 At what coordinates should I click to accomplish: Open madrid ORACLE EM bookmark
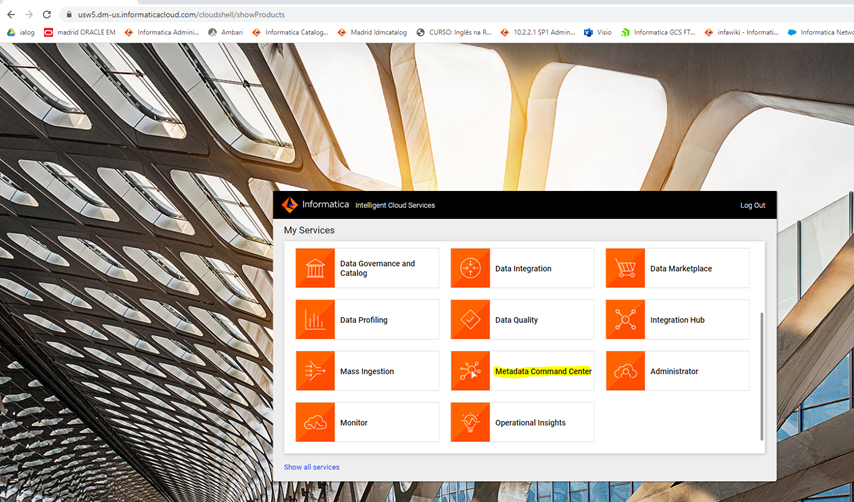tap(80, 32)
